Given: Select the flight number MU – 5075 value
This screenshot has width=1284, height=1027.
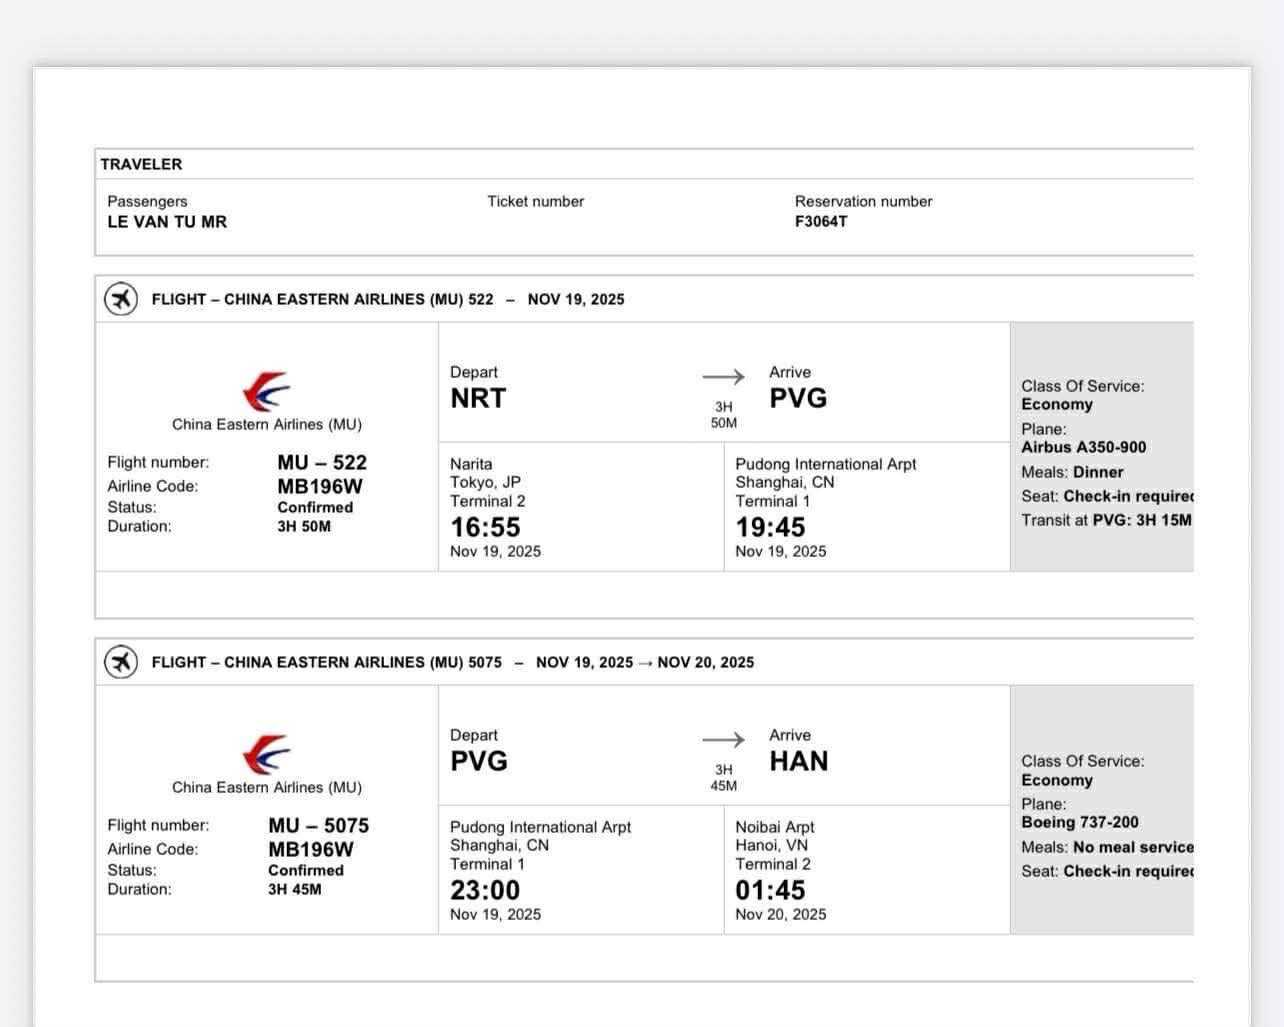Looking at the screenshot, I should (318, 825).
